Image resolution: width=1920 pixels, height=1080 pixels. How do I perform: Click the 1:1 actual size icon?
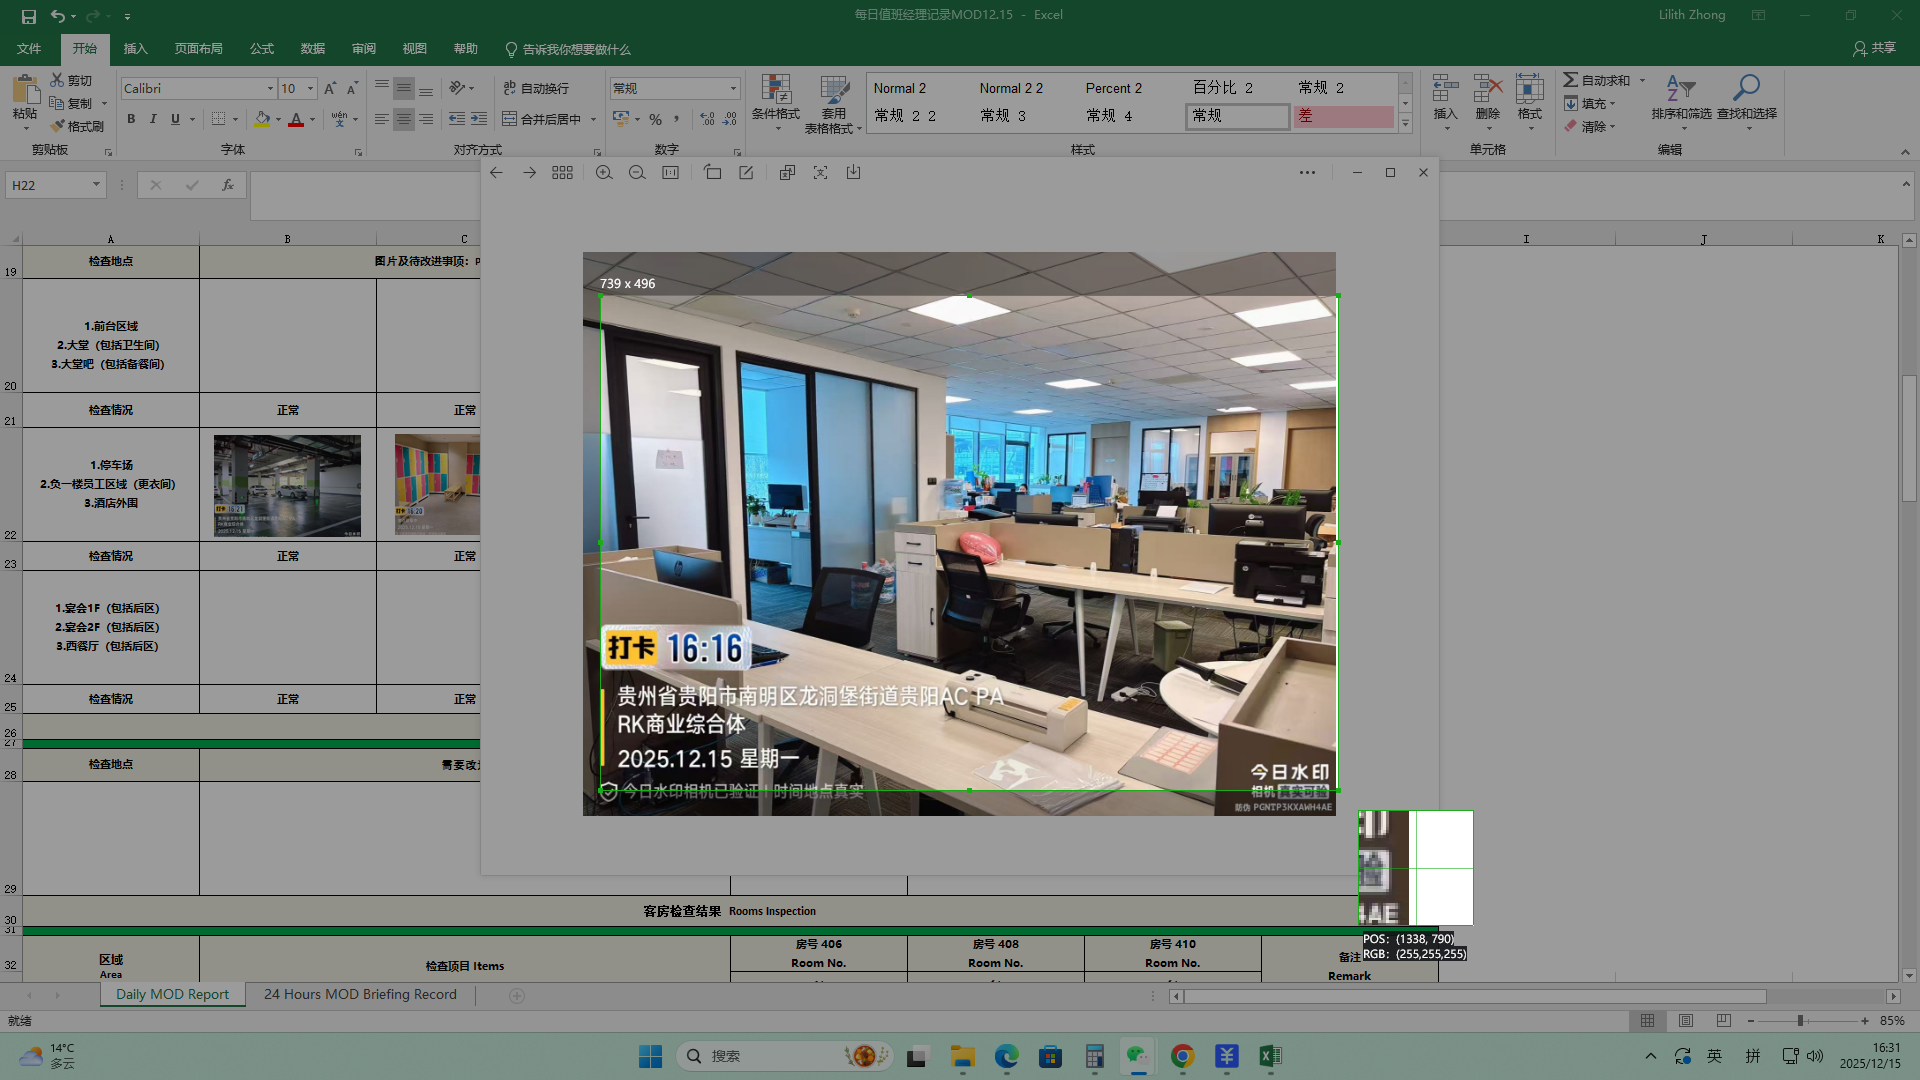pyautogui.click(x=670, y=173)
